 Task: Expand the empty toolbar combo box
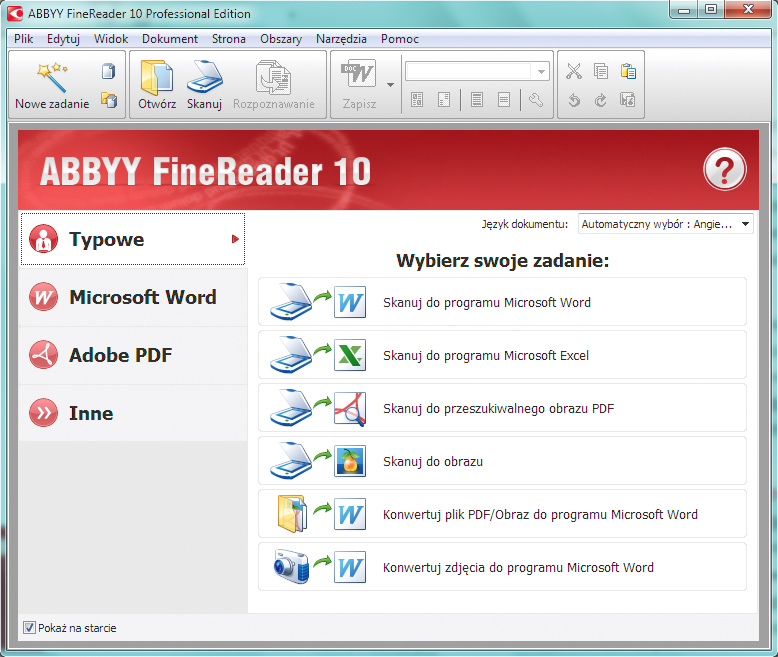point(542,72)
